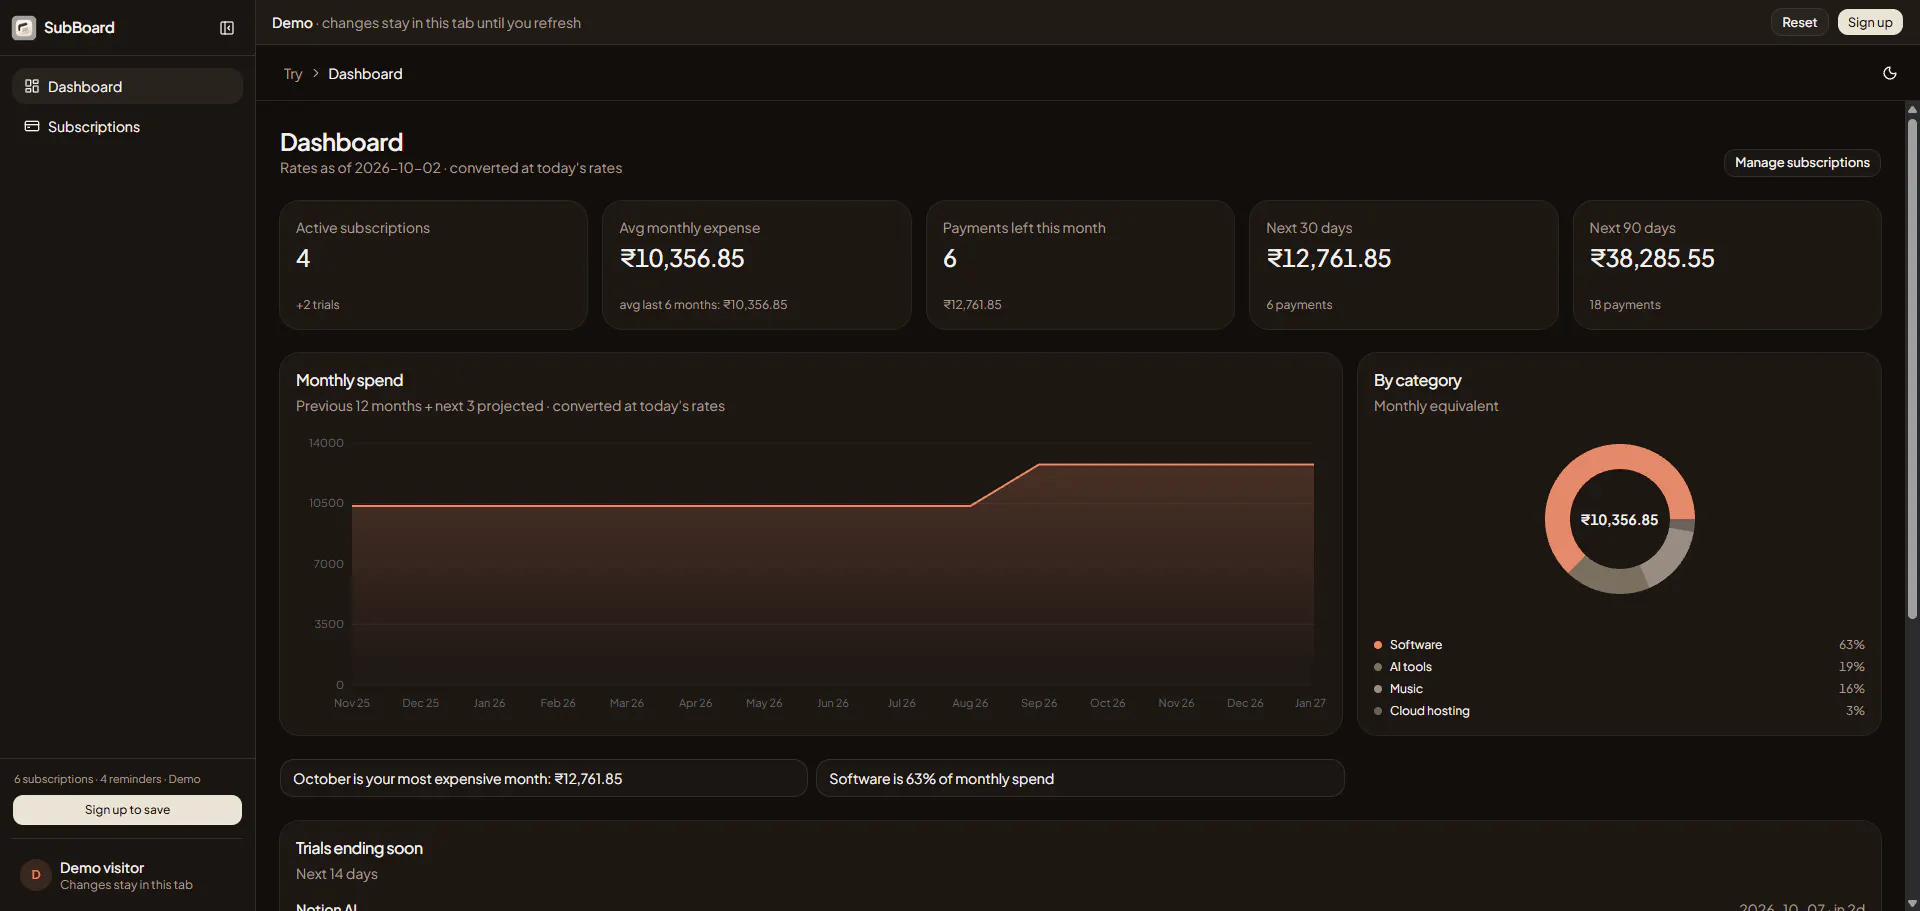Click the donut chart center total ₹10,356.85
The height and width of the screenshot is (911, 1920).
(x=1619, y=520)
